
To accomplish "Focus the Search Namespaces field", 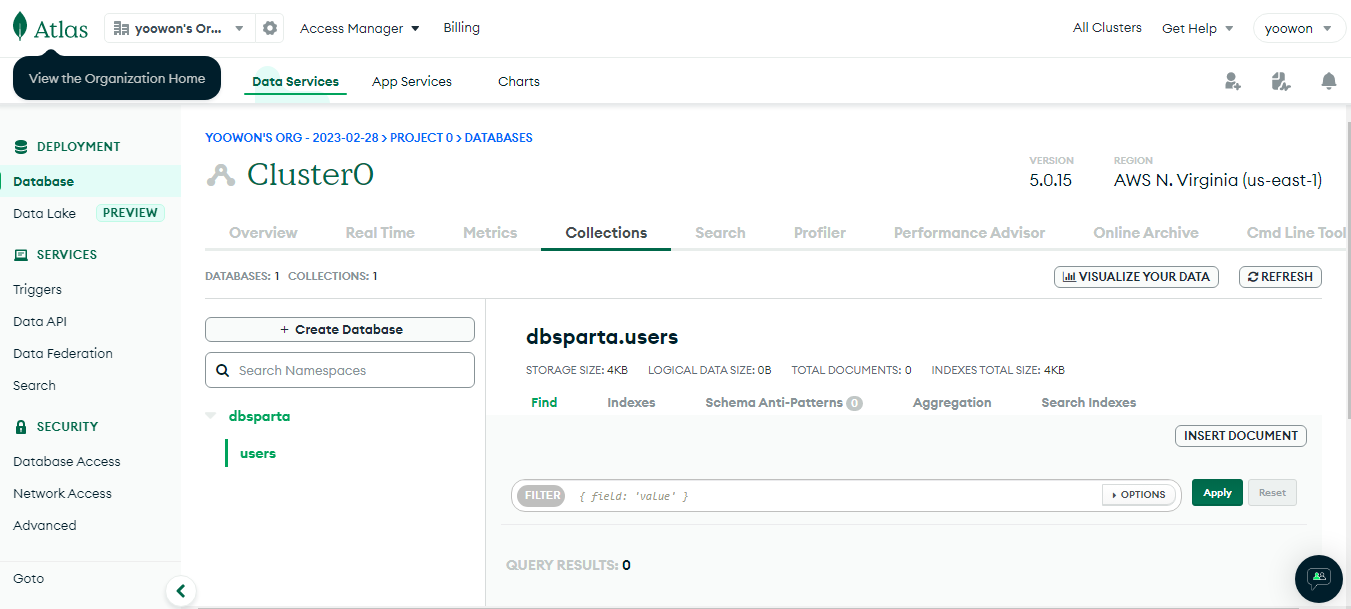I will coord(340,370).
